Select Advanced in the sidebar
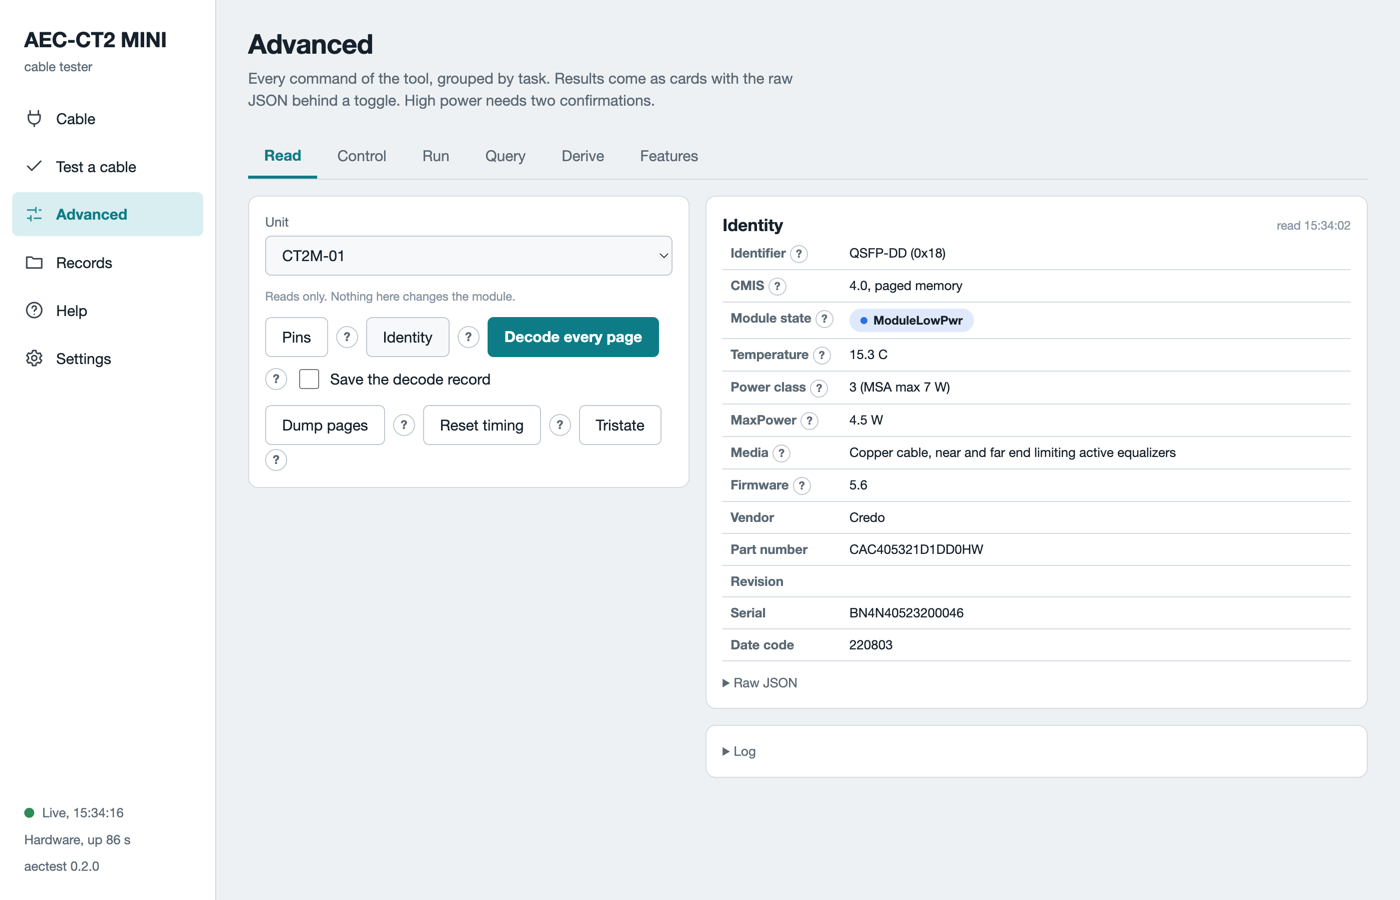1400x900 pixels. click(x=107, y=214)
